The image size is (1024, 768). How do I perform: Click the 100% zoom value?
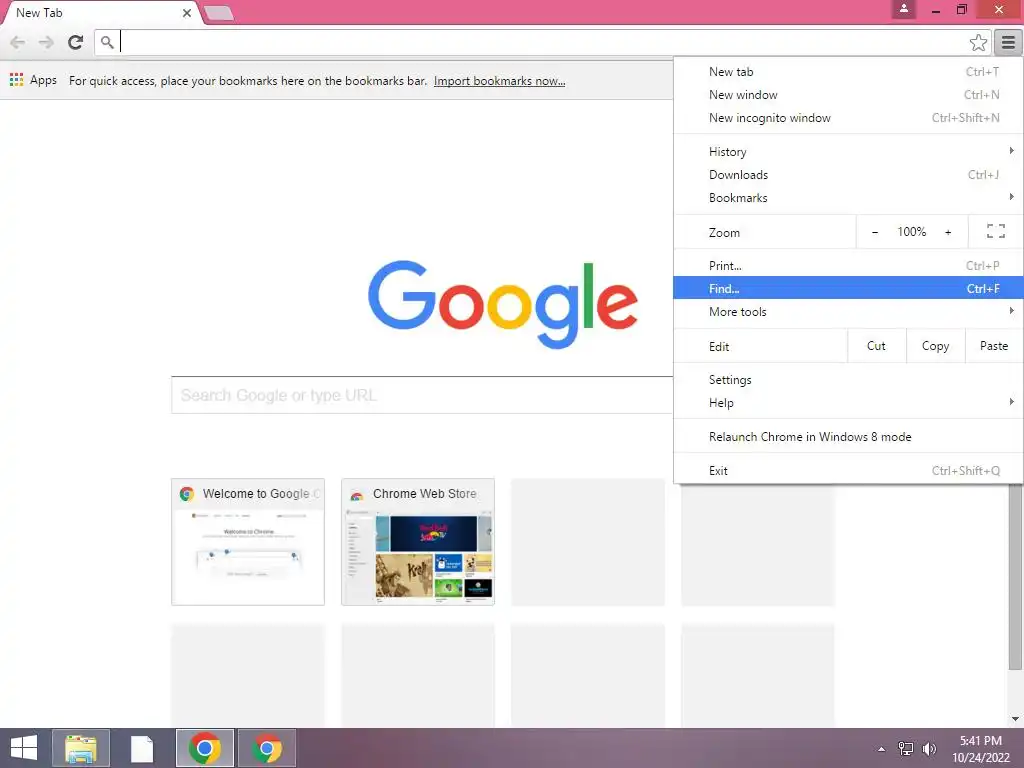coord(911,232)
